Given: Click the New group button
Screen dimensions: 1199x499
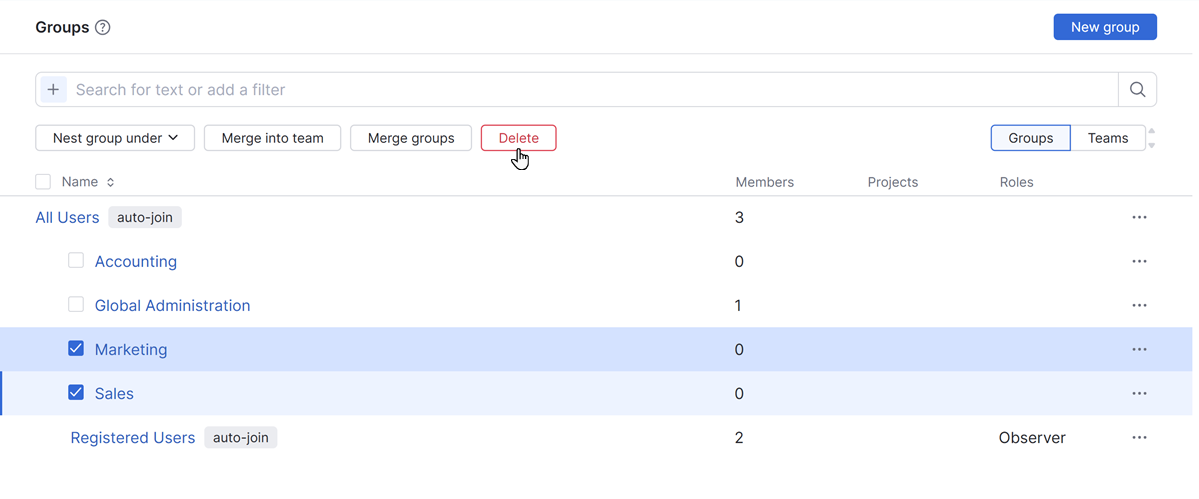Looking at the screenshot, I should [1104, 27].
